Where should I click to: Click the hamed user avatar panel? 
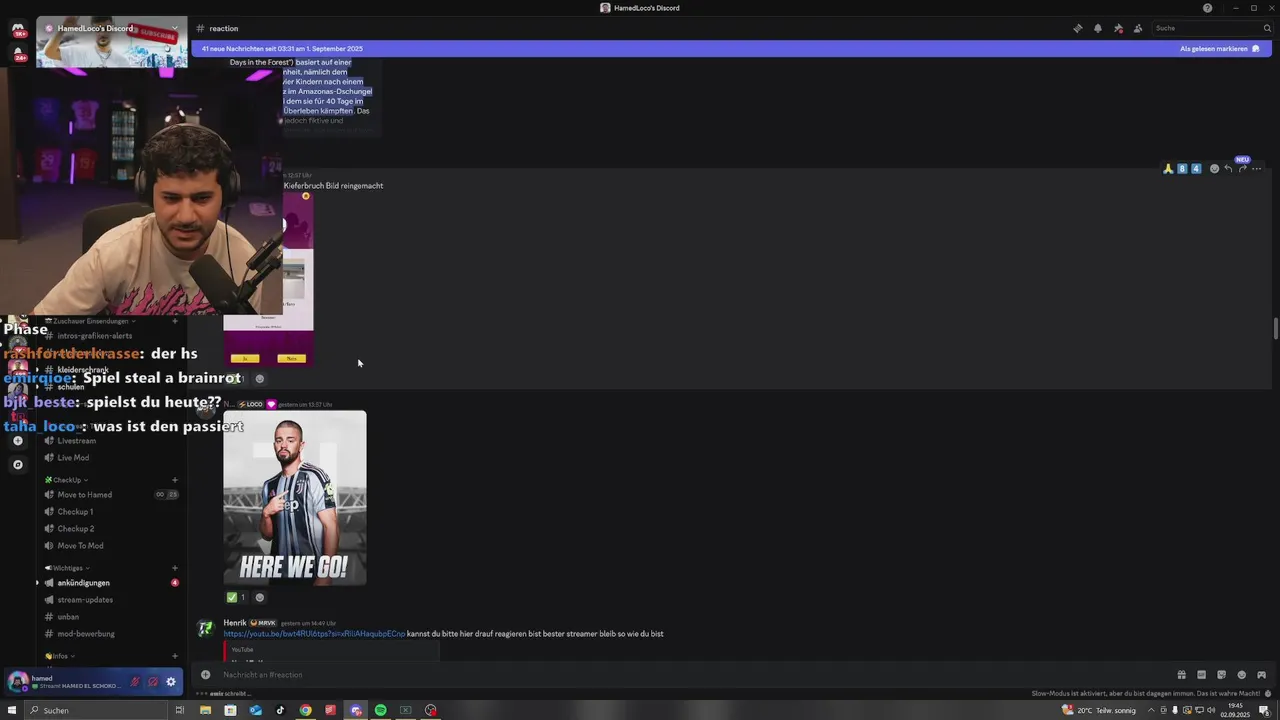65,682
